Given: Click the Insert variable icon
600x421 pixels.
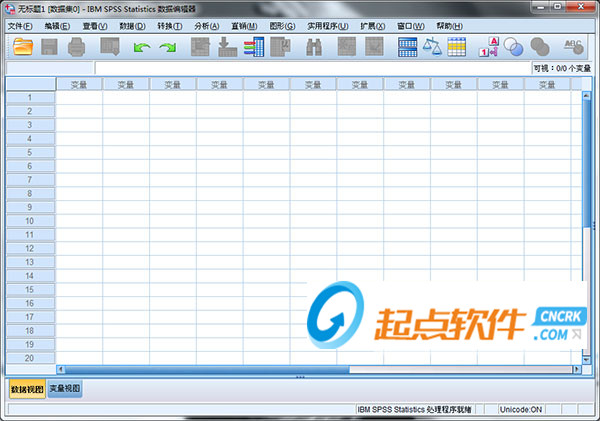Looking at the screenshot, I should pyautogui.click(x=374, y=47).
